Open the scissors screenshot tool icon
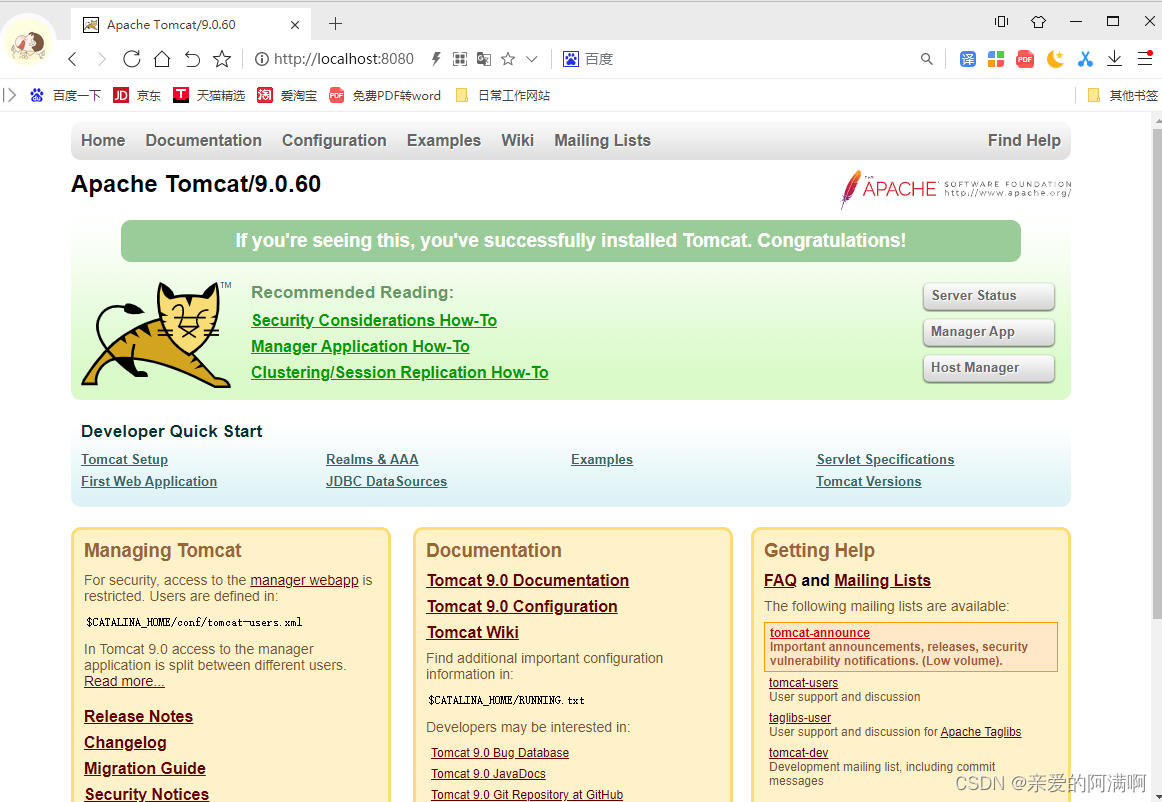Viewport: 1162px width, 802px height. click(1085, 59)
